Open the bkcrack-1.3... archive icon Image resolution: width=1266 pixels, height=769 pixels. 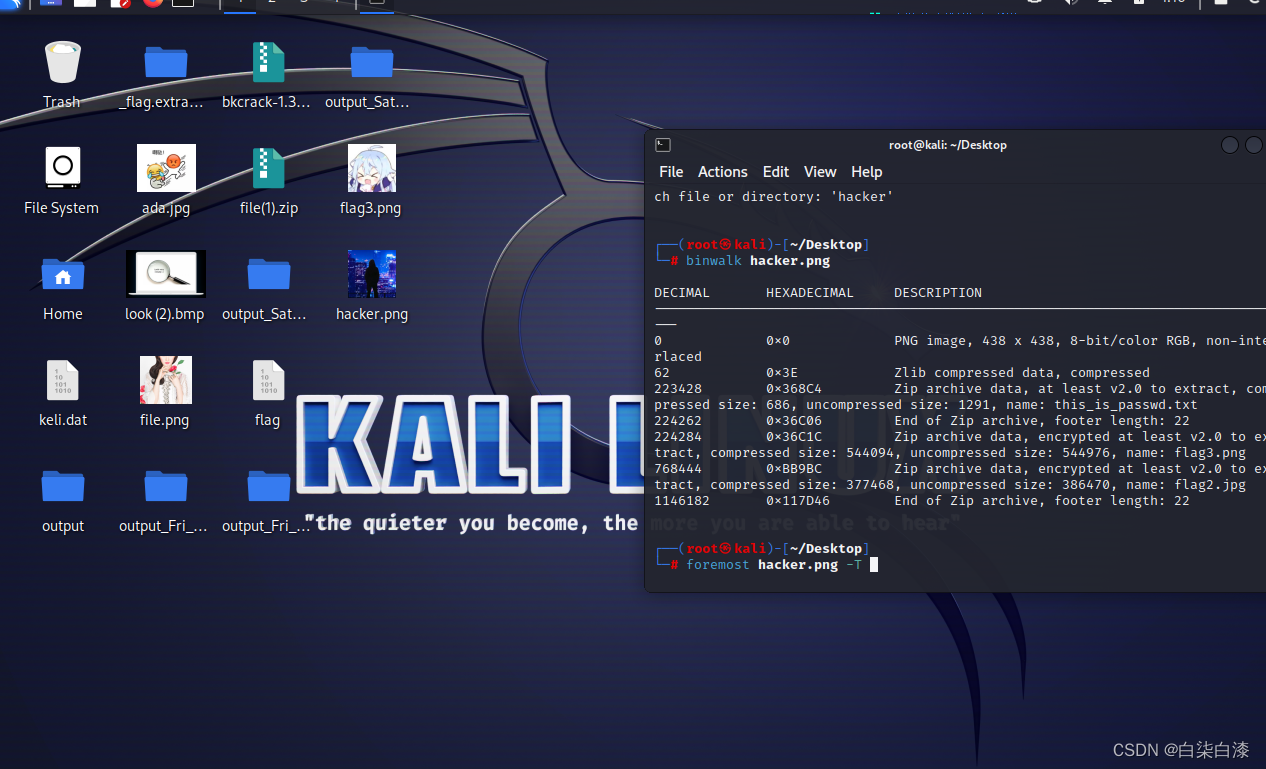point(268,64)
